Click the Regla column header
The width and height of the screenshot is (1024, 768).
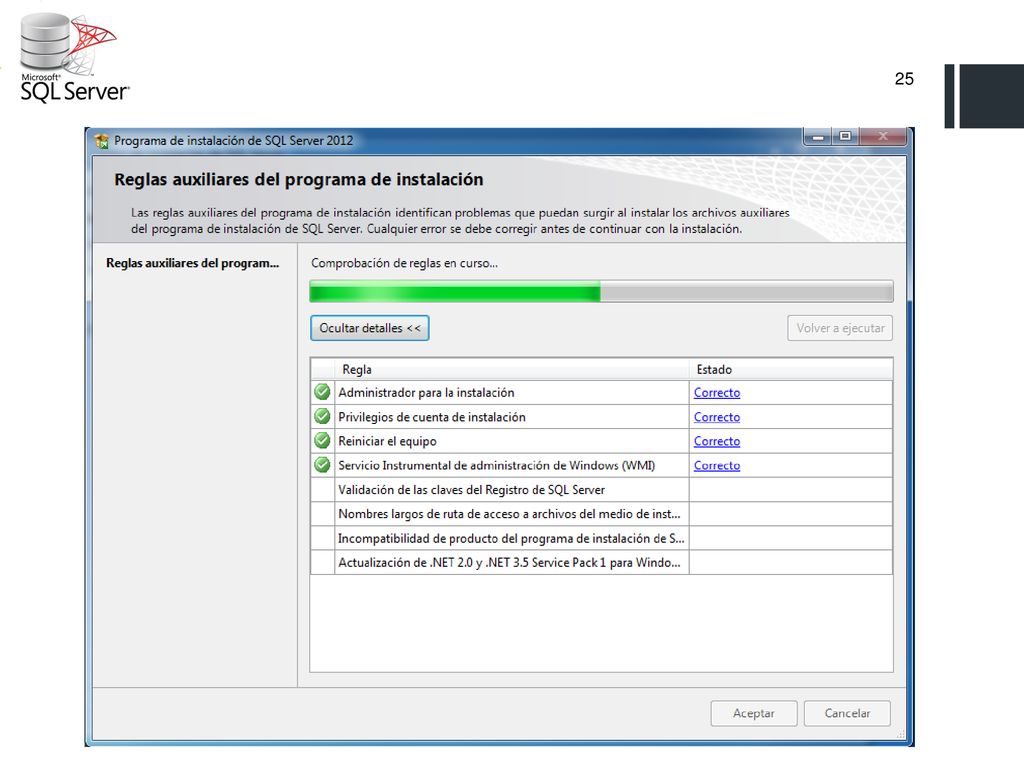(511, 369)
